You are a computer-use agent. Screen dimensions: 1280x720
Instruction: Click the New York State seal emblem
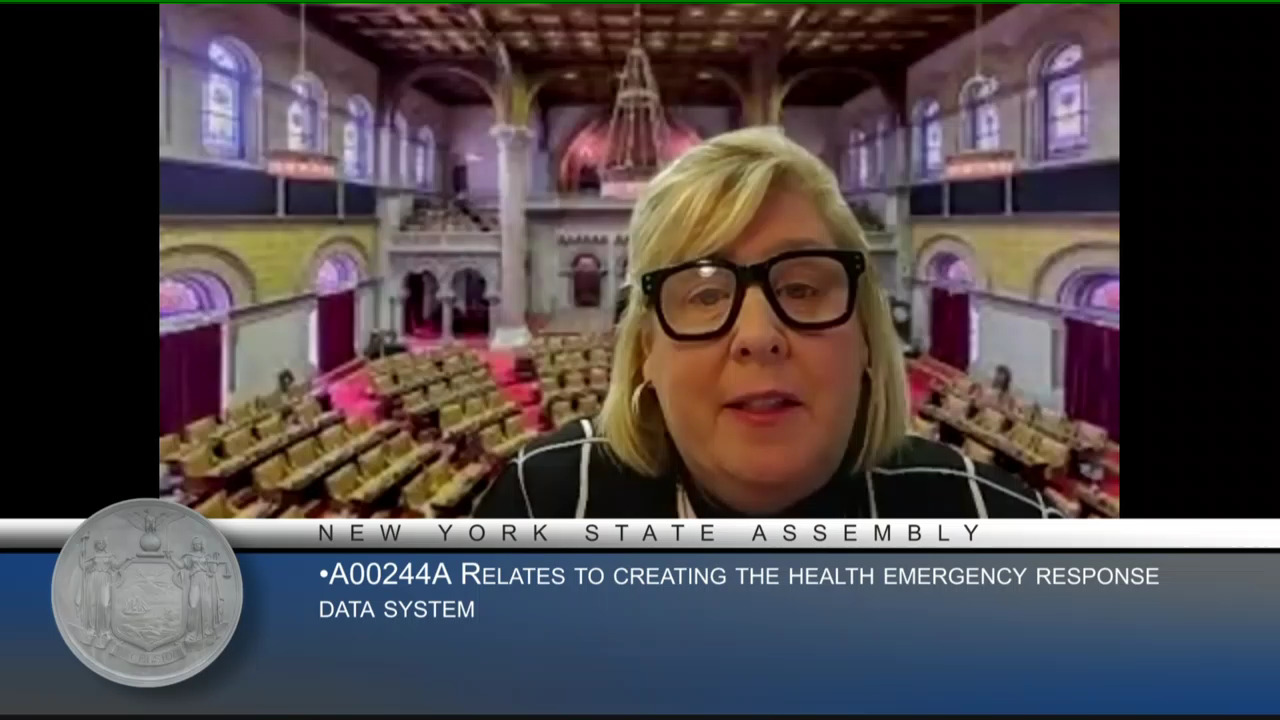click(147, 592)
